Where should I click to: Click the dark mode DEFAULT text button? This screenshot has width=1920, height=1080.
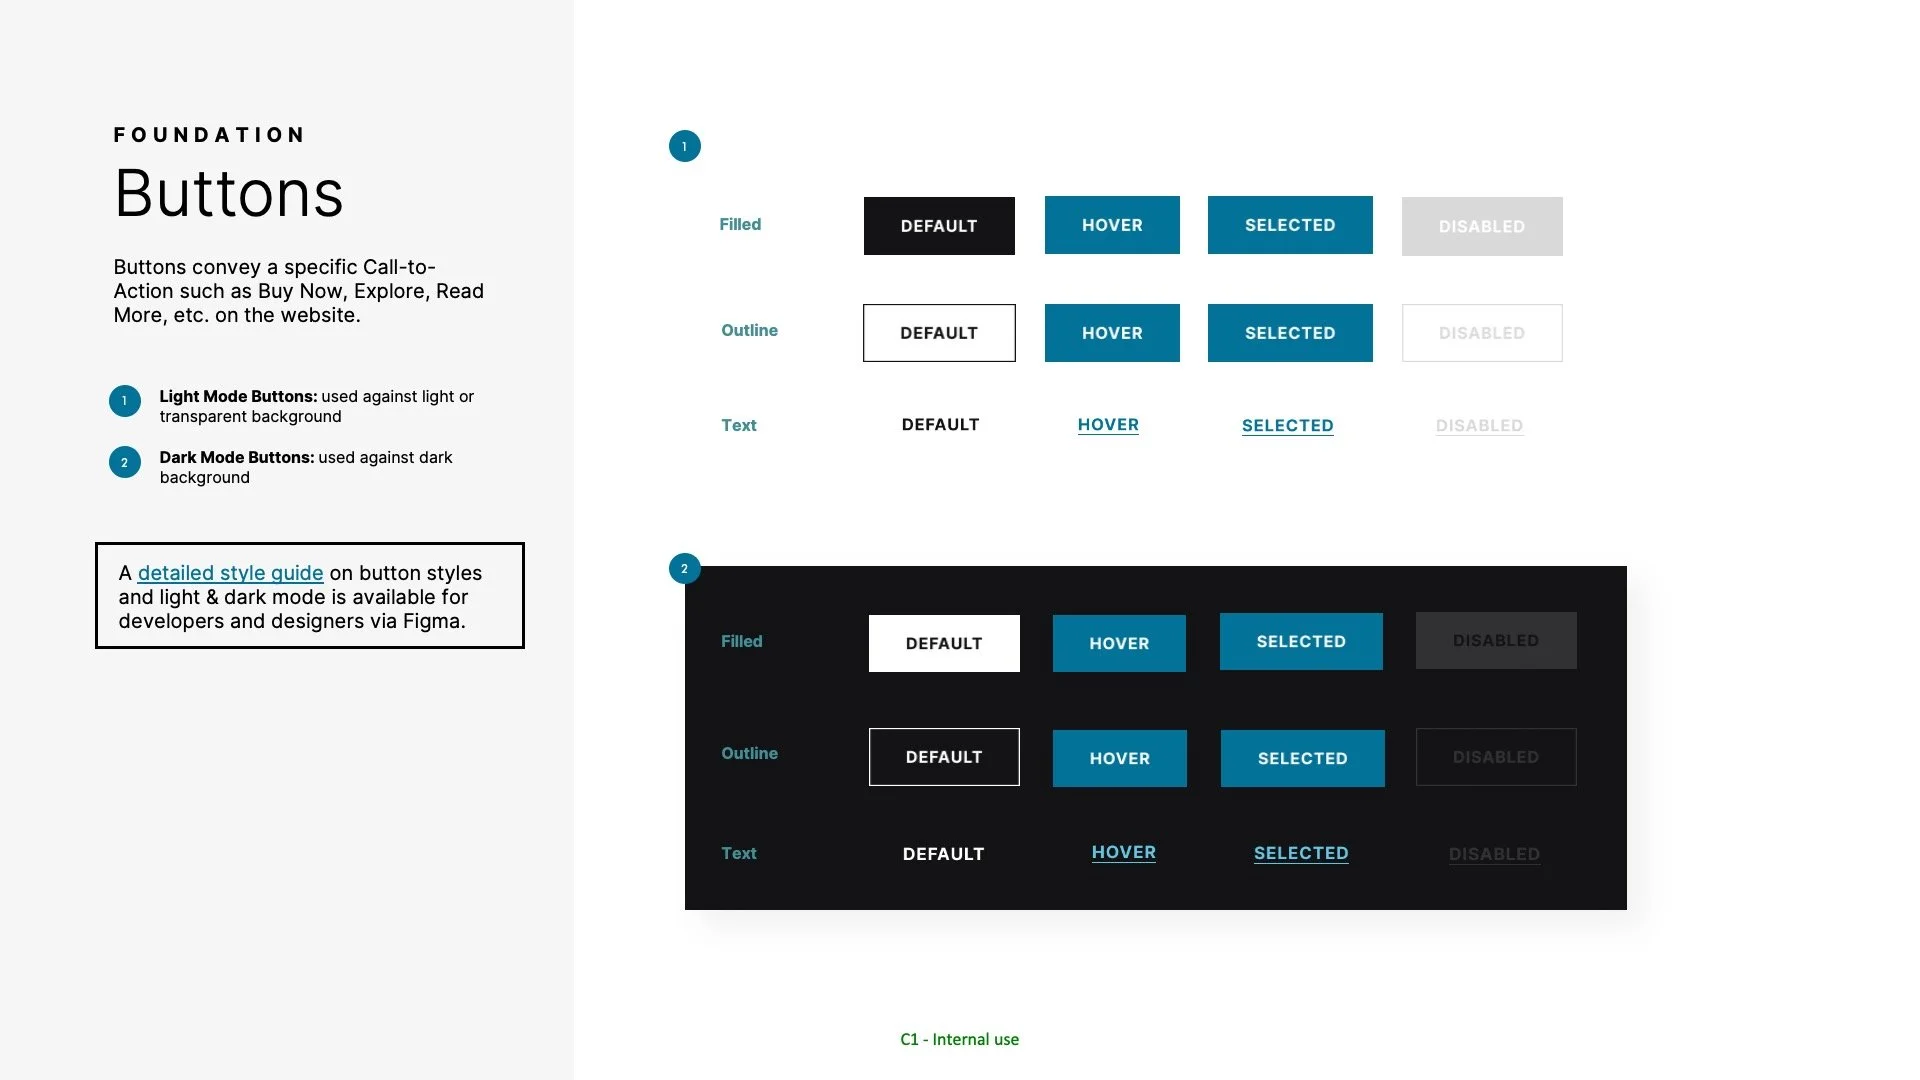tap(943, 854)
